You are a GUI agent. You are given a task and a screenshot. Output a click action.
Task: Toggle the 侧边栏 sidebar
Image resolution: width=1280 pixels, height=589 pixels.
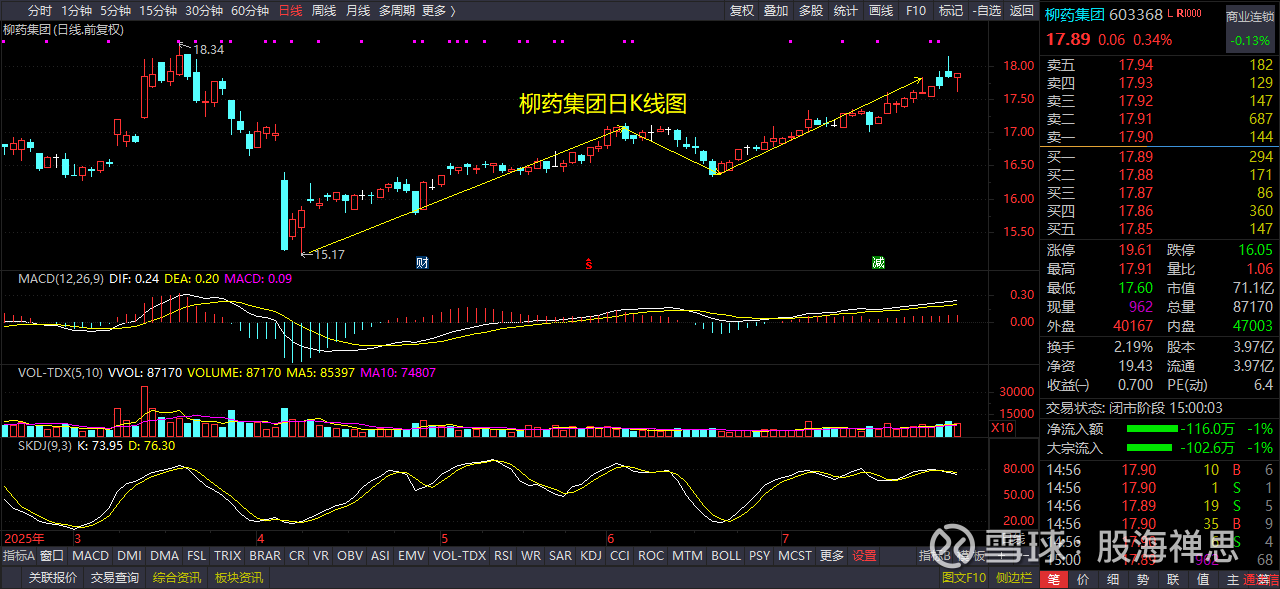[x=1013, y=578]
